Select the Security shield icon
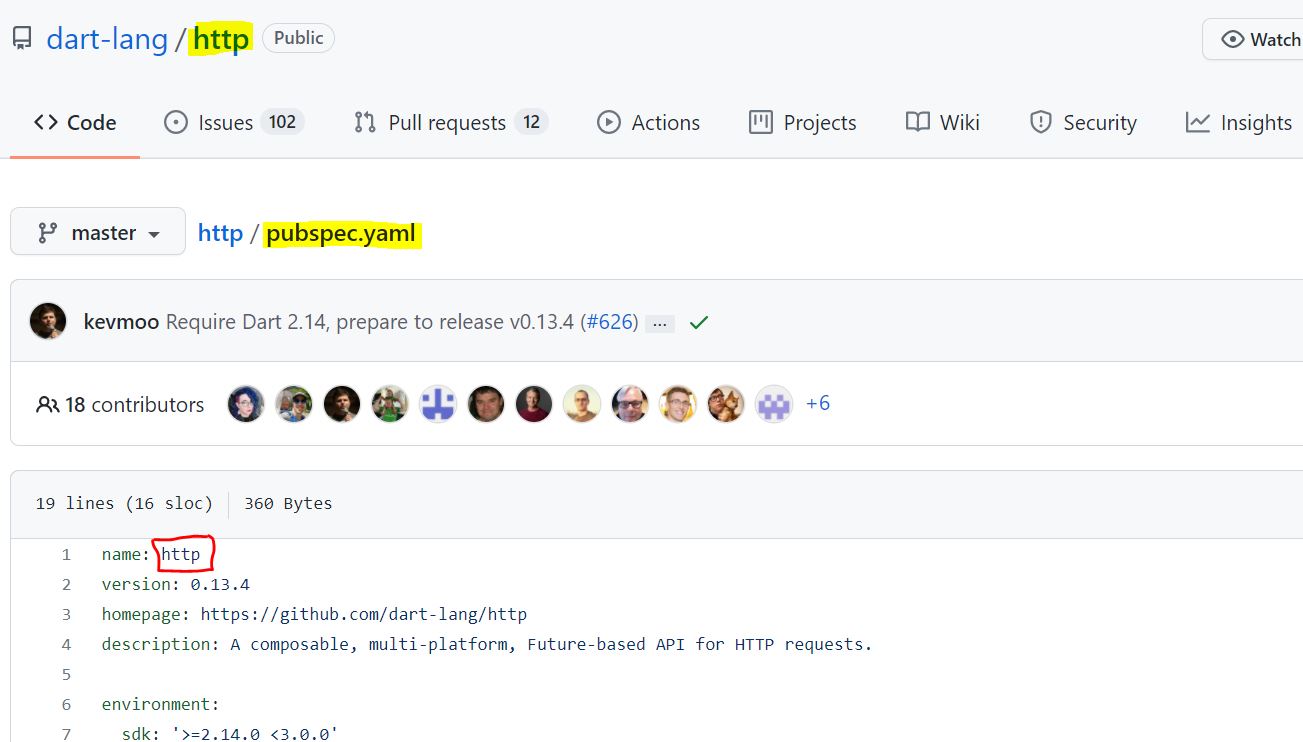The image size is (1303, 742). pyautogui.click(x=1040, y=122)
